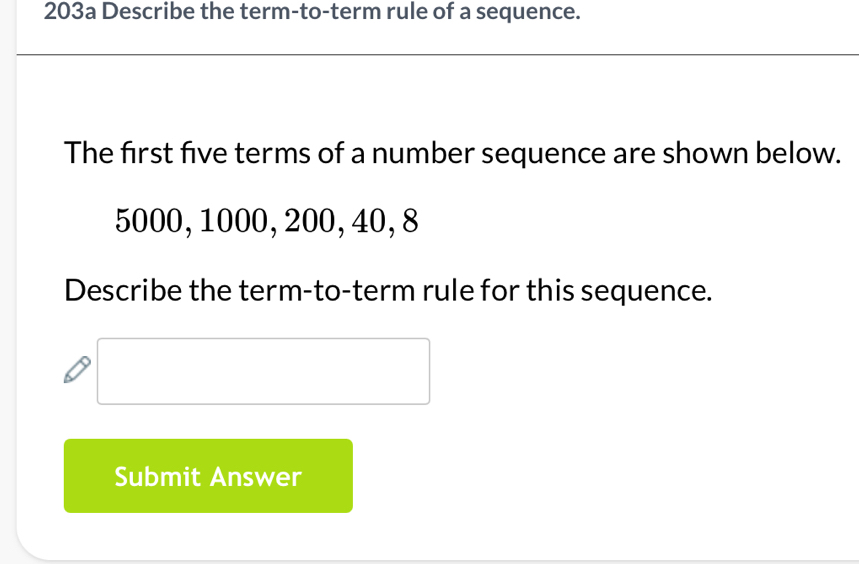
Task: Focus the empty answer input field
Action: [263, 371]
